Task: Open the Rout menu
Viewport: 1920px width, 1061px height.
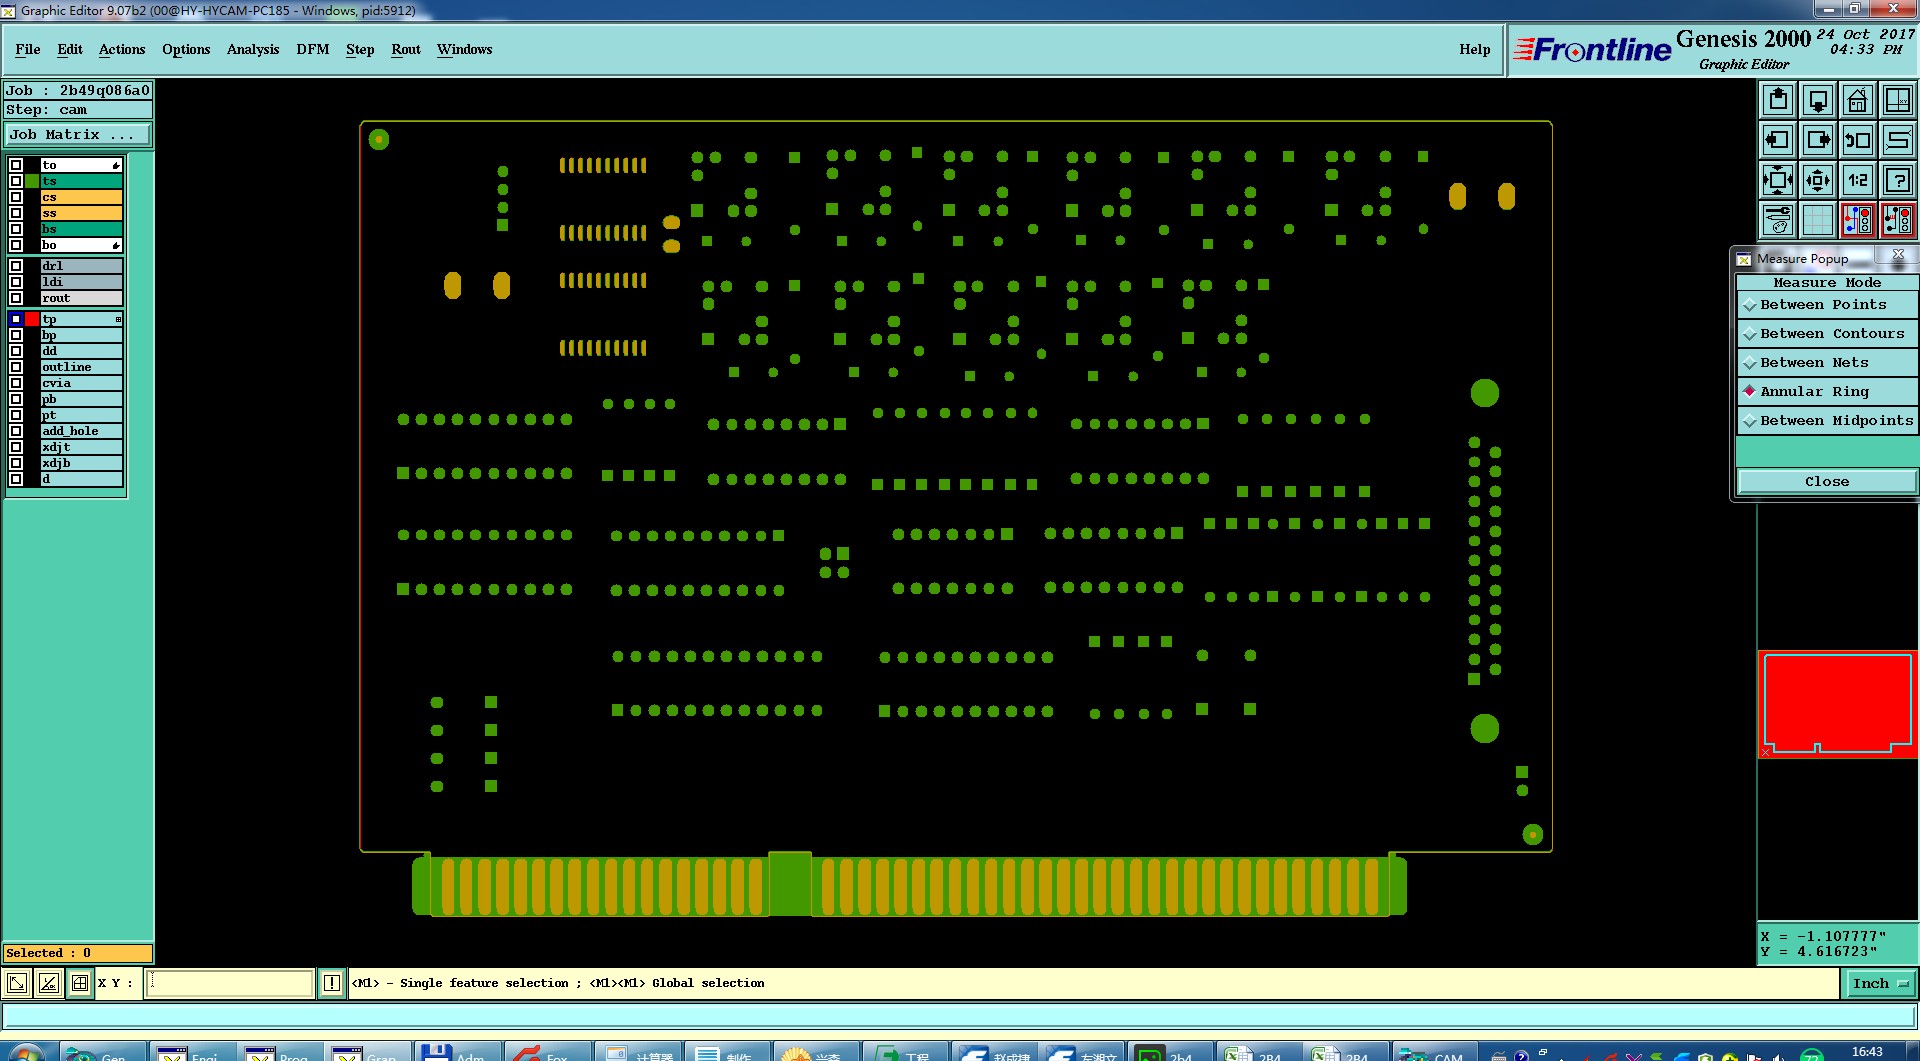Action: click(406, 49)
